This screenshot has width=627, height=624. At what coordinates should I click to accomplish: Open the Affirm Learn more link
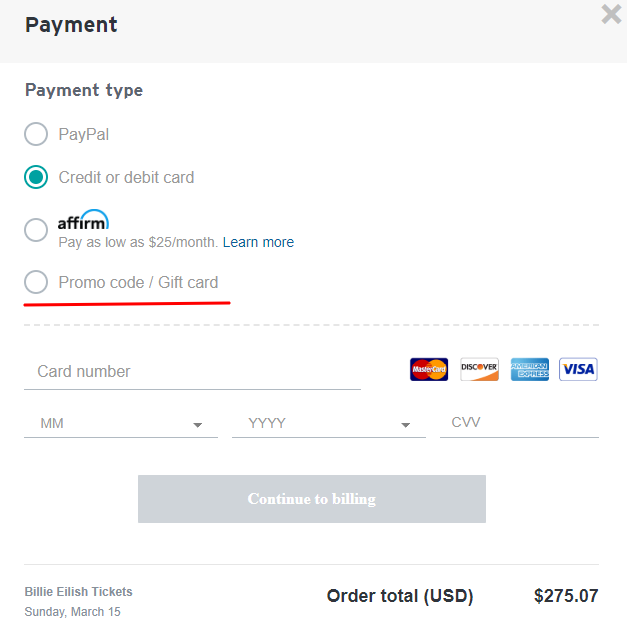[258, 242]
